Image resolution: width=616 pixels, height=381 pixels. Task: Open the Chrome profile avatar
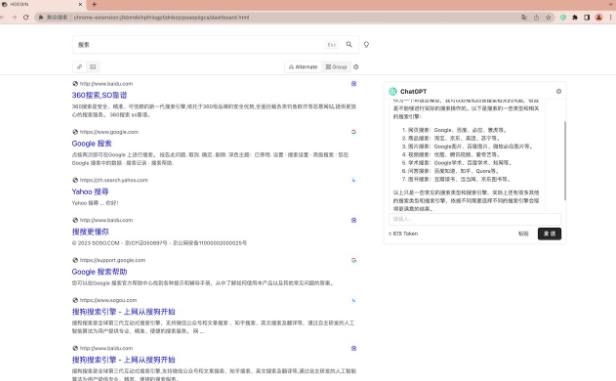coord(599,17)
